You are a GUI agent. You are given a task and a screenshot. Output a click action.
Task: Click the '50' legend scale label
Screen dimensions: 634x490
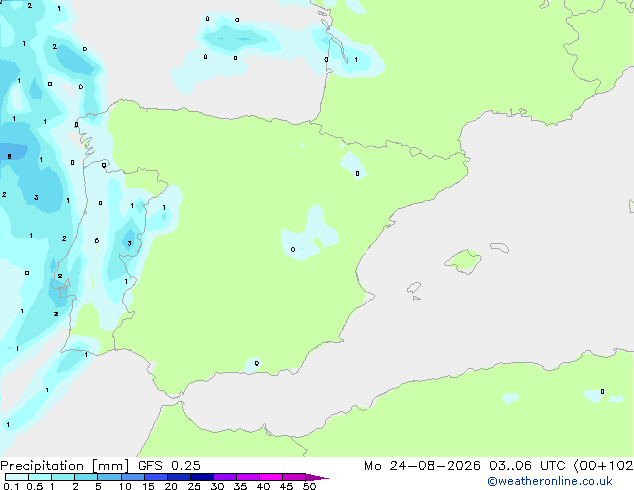click(x=309, y=486)
